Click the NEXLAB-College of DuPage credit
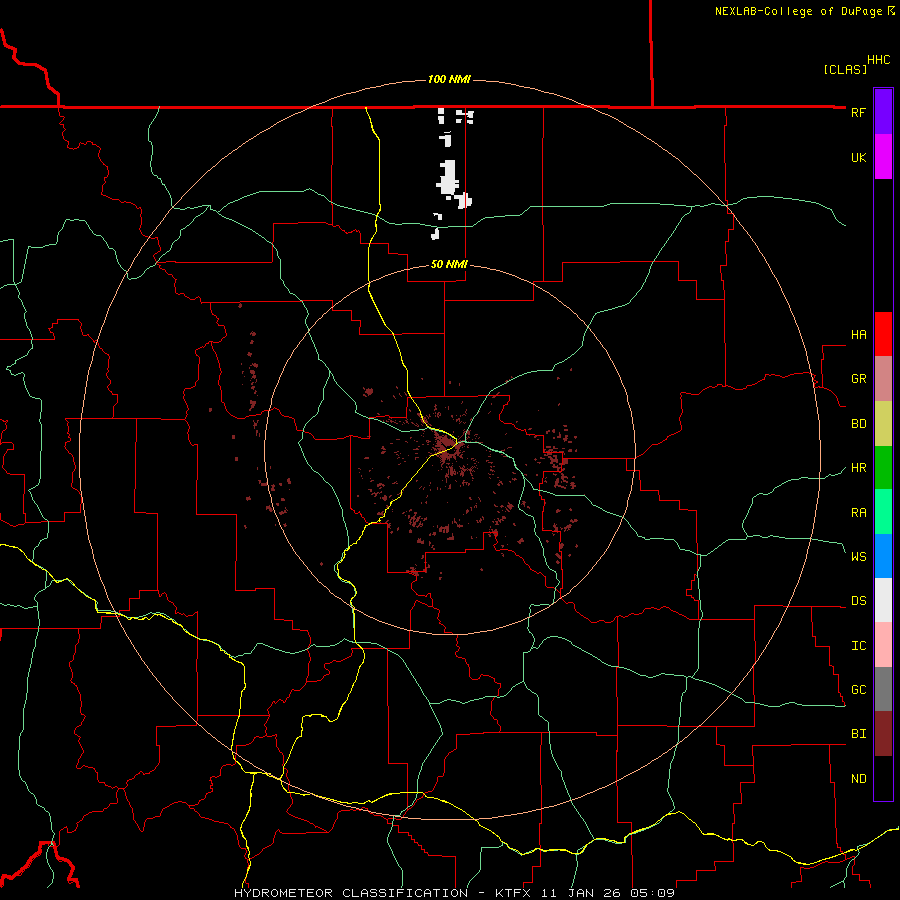This screenshot has height=900, width=900. tap(804, 11)
